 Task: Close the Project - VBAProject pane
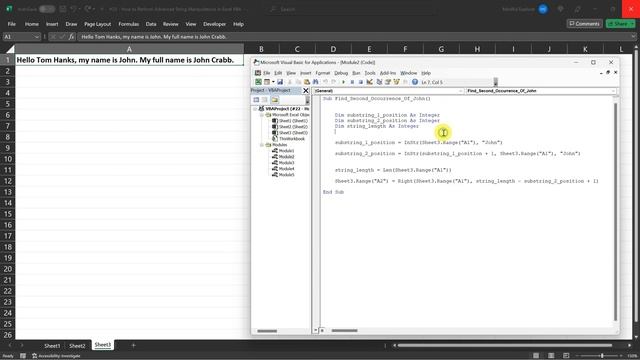coord(306,91)
